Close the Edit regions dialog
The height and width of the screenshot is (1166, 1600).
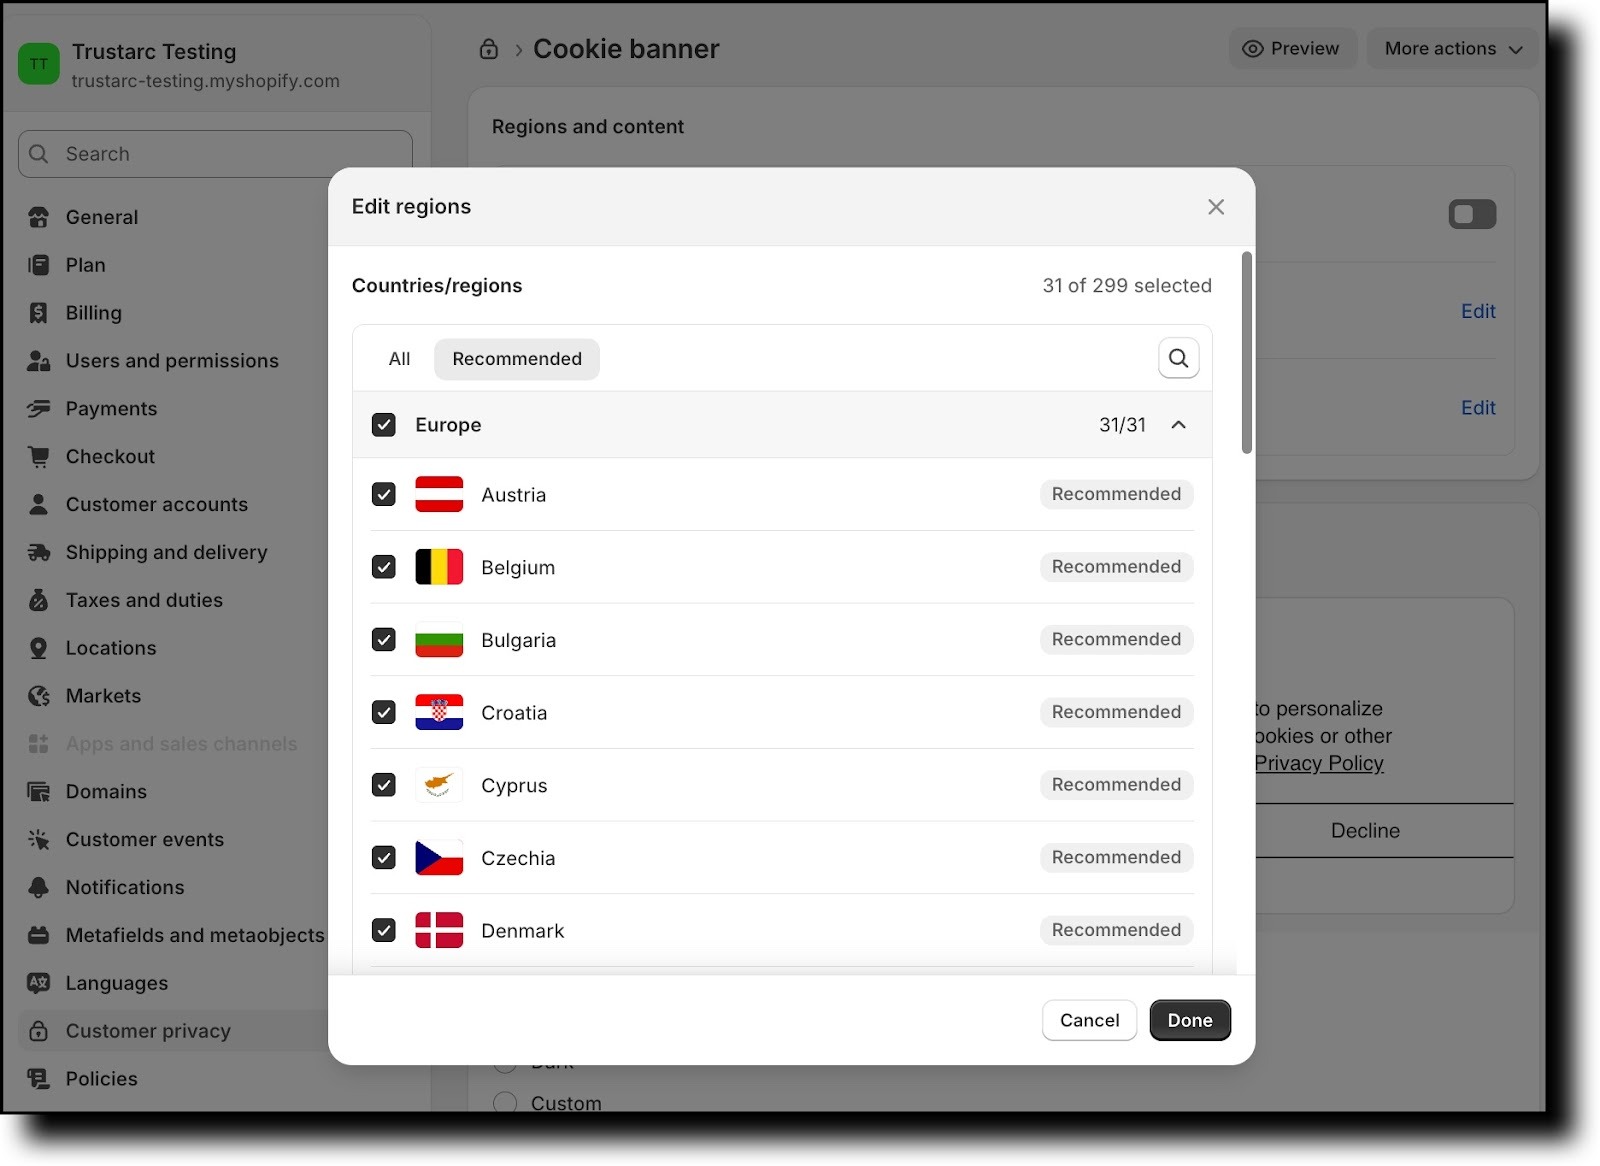click(1216, 207)
